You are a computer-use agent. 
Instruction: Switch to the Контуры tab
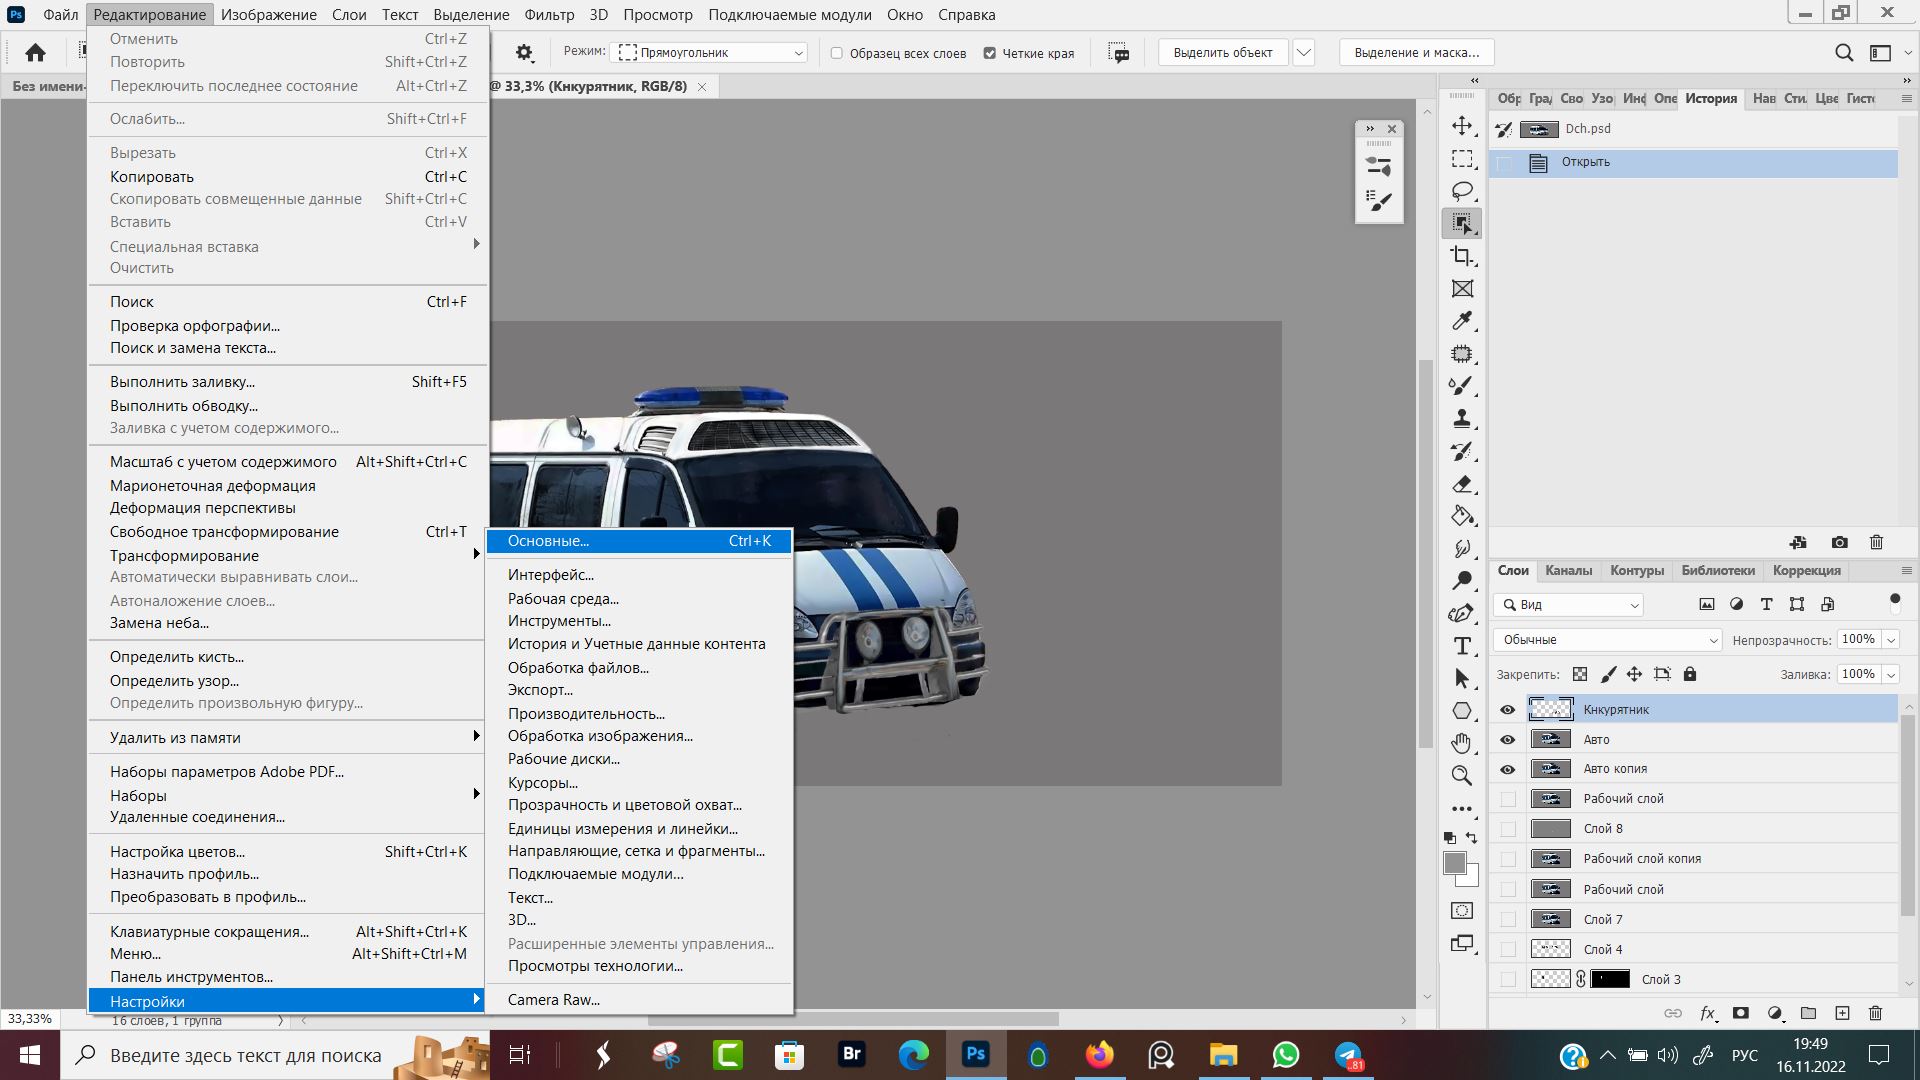(x=1637, y=571)
